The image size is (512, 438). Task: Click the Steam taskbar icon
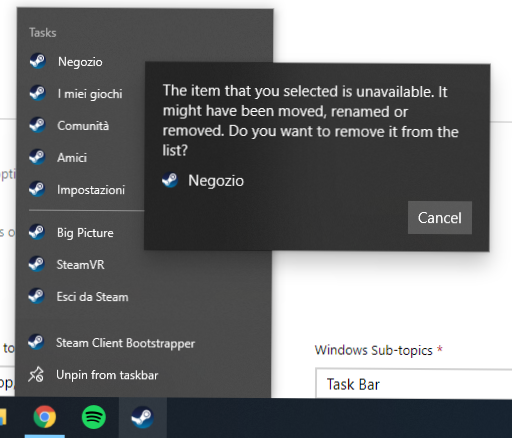(x=142, y=417)
